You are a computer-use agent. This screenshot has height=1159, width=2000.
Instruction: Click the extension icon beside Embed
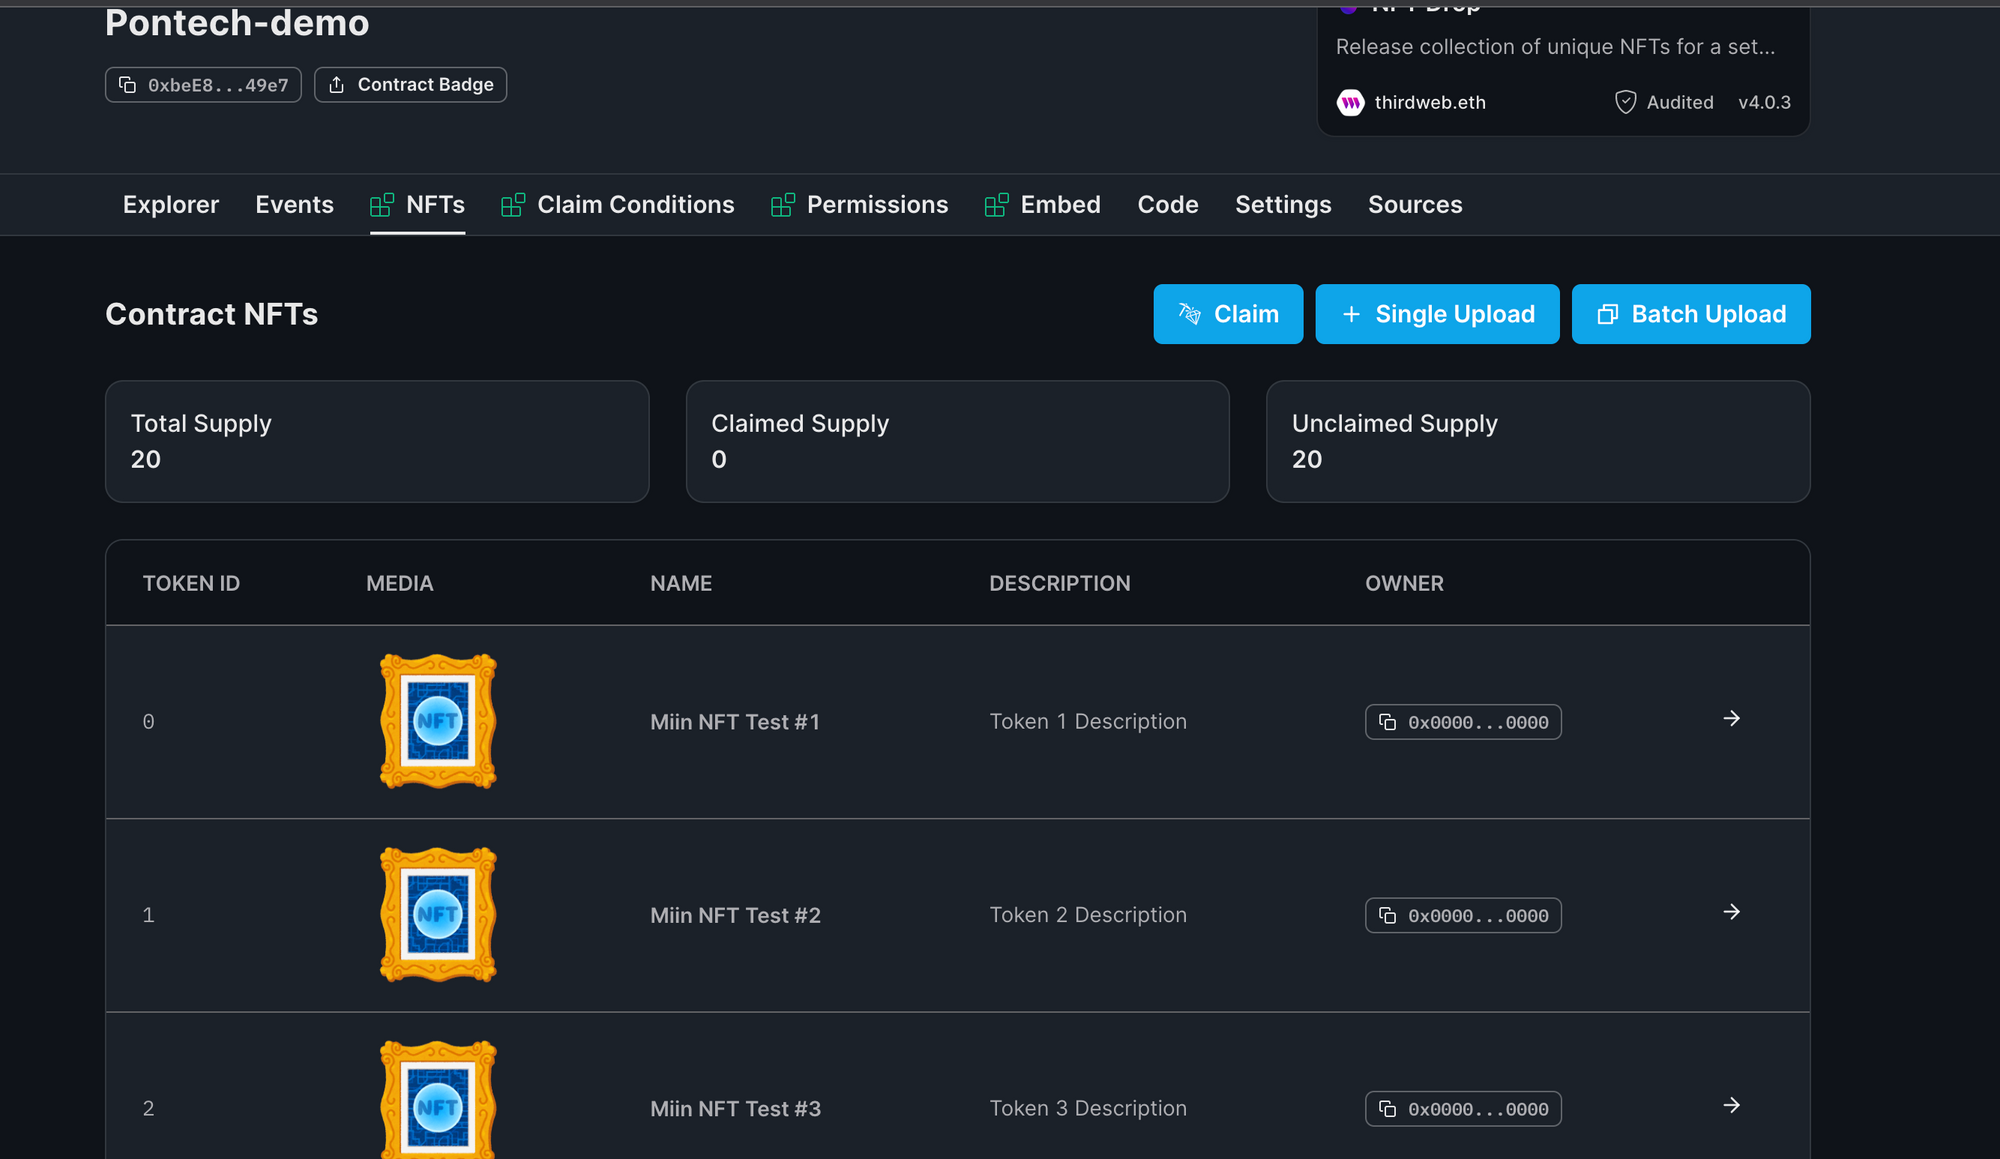(x=997, y=205)
